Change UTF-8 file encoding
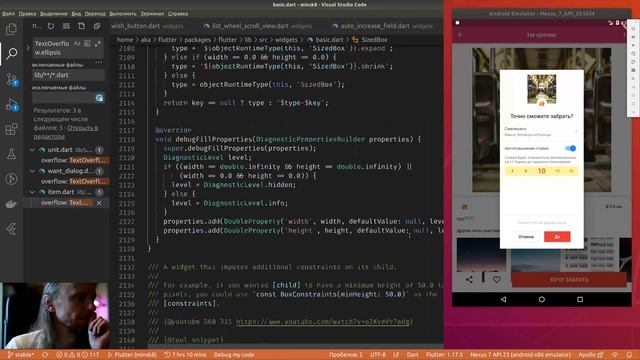This screenshot has width=640, height=360. pyautogui.click(x=378, y=355)
